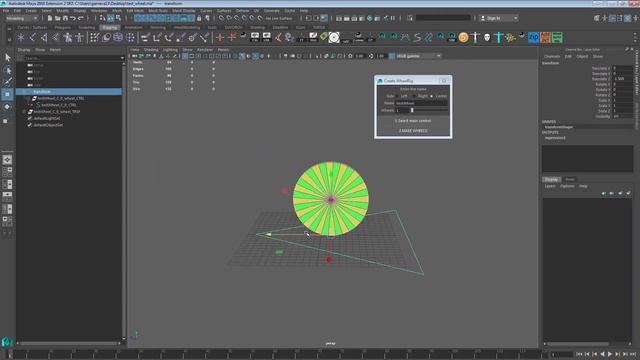The width and height of the screenshot is (640, 360).
Task: Click the Translate Z value field
Action: 622,79
